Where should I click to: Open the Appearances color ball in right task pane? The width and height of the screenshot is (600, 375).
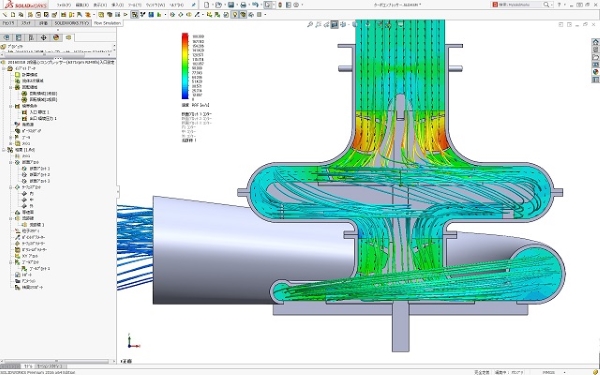point(595,72)
